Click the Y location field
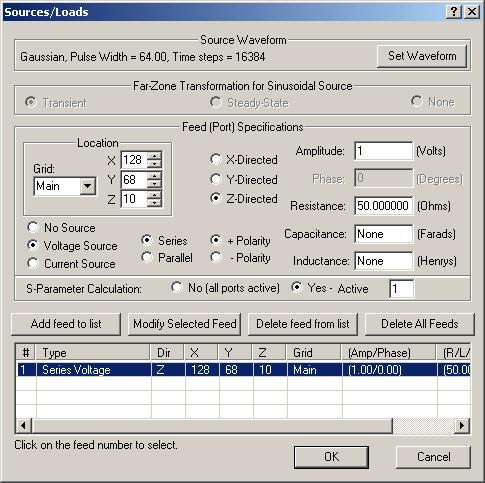Image resolution: width=485 pixels, height=483 pixels. click(x=133, y=180)
